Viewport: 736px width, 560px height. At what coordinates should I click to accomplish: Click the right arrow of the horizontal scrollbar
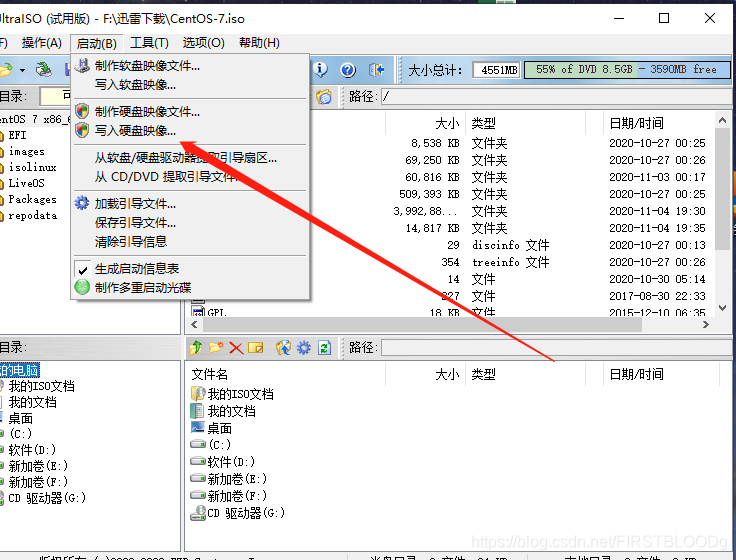pyautogui.click(x=705, y=324)
